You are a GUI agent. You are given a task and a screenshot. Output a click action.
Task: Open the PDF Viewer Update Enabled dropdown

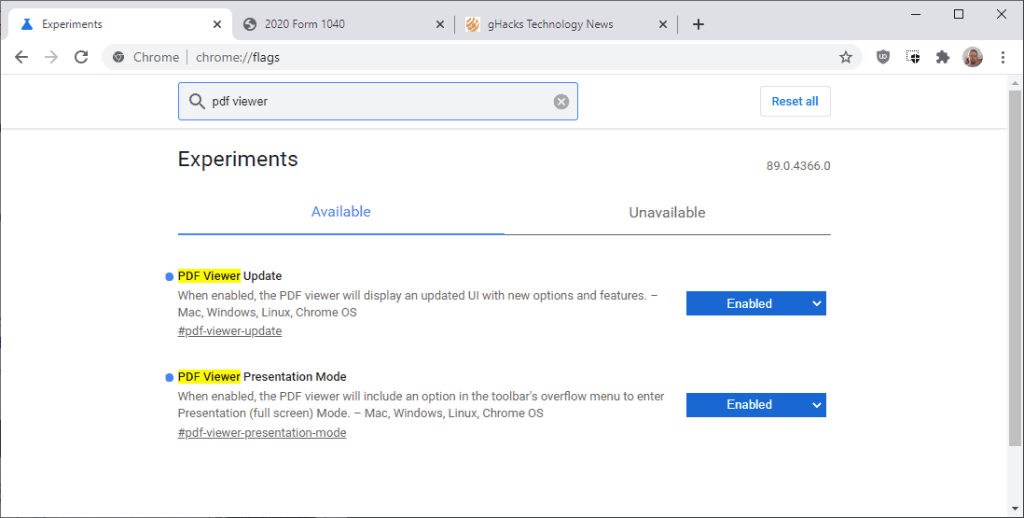tap(756, 303)
